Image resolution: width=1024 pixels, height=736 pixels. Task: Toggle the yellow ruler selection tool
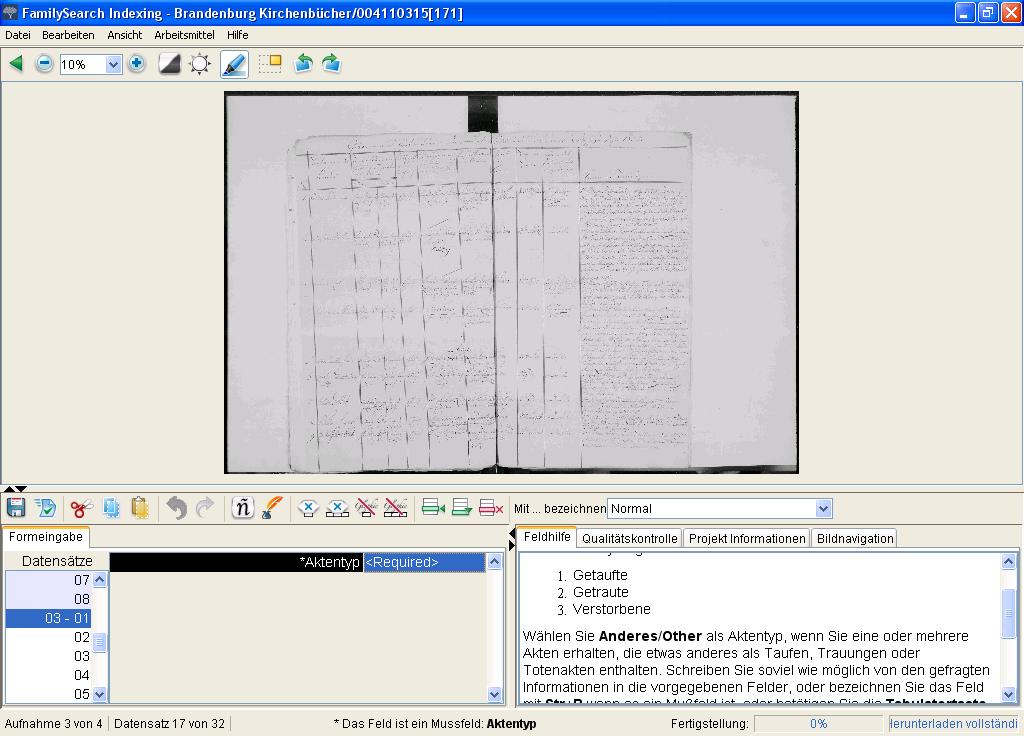pyautogui.click(x=270, y=64)
